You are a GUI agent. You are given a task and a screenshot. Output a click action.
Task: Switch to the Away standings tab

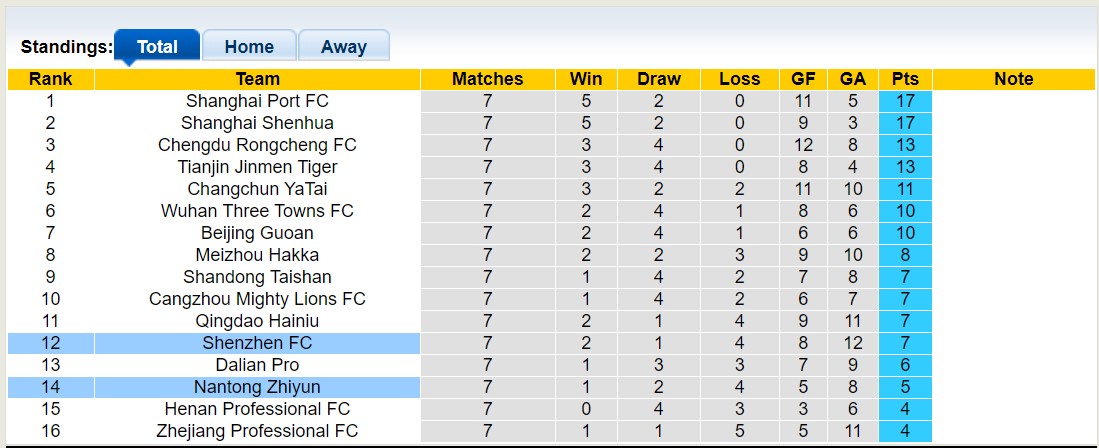[343, 46]
